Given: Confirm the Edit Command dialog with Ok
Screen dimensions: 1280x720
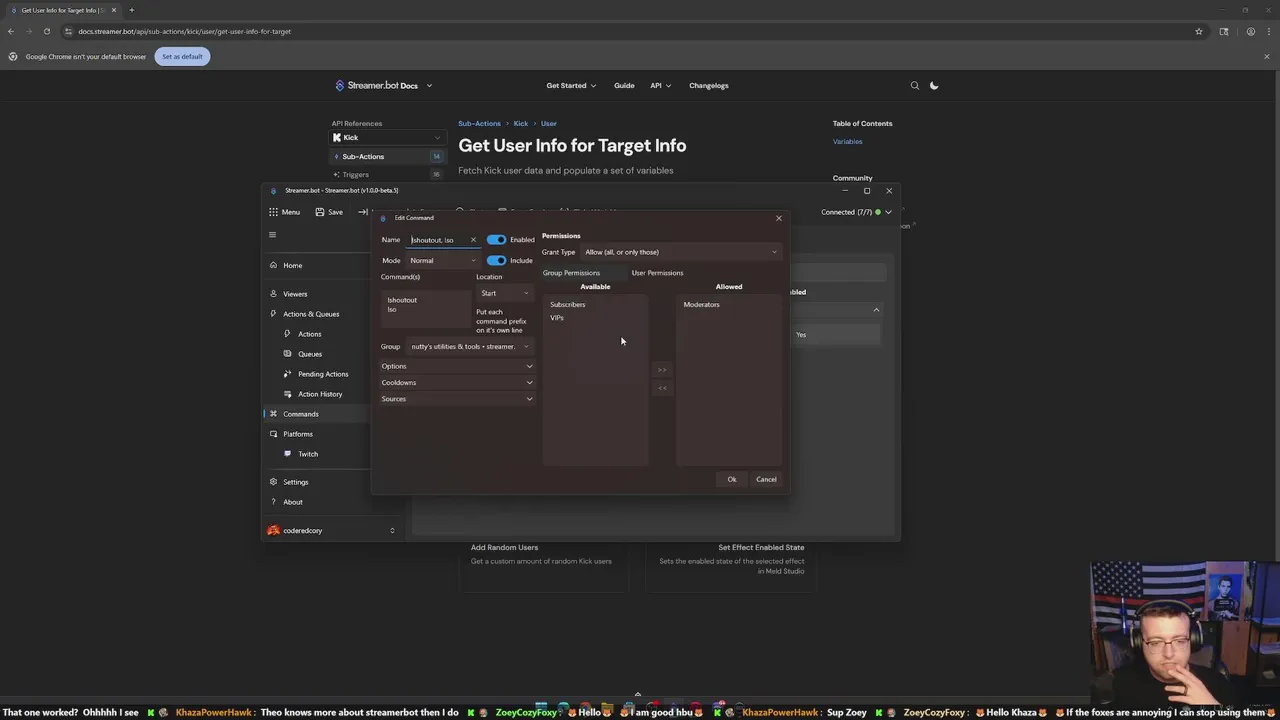Looking at the screenshot, I should 732,480.
